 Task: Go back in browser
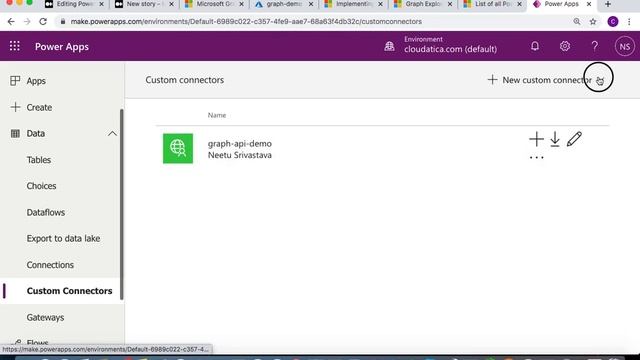[x=11, y=22]
